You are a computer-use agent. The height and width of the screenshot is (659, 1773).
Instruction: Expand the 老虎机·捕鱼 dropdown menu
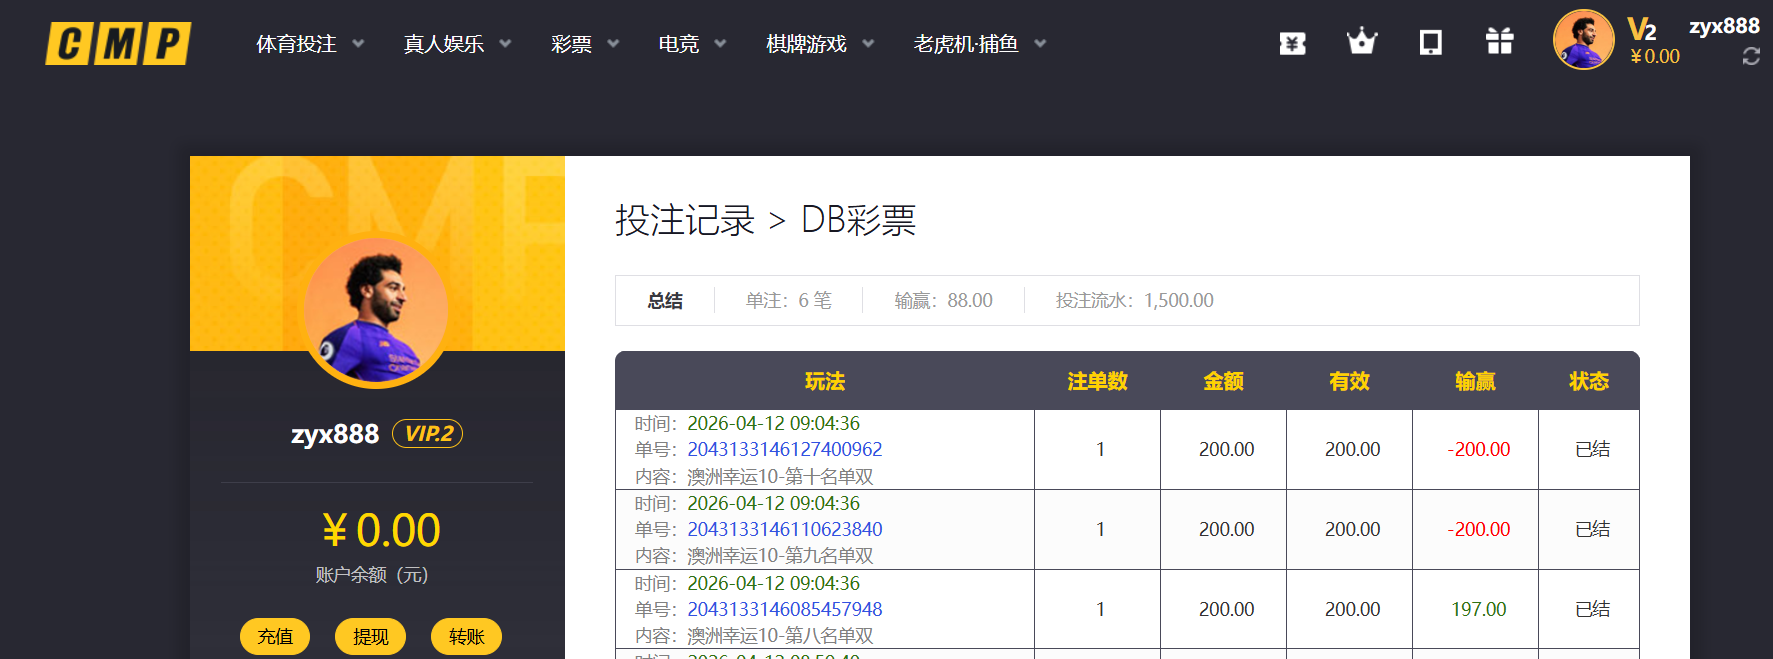[x=978, y=44]
